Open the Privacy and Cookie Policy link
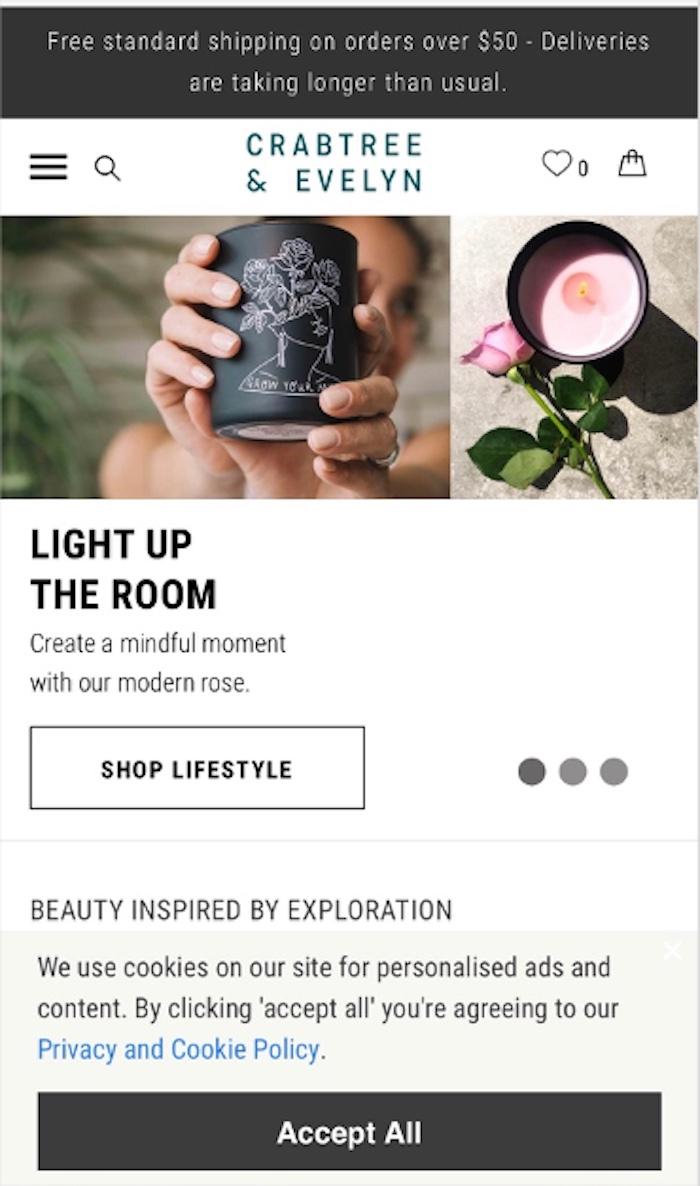The image size is (700, 1186). 179,1049
